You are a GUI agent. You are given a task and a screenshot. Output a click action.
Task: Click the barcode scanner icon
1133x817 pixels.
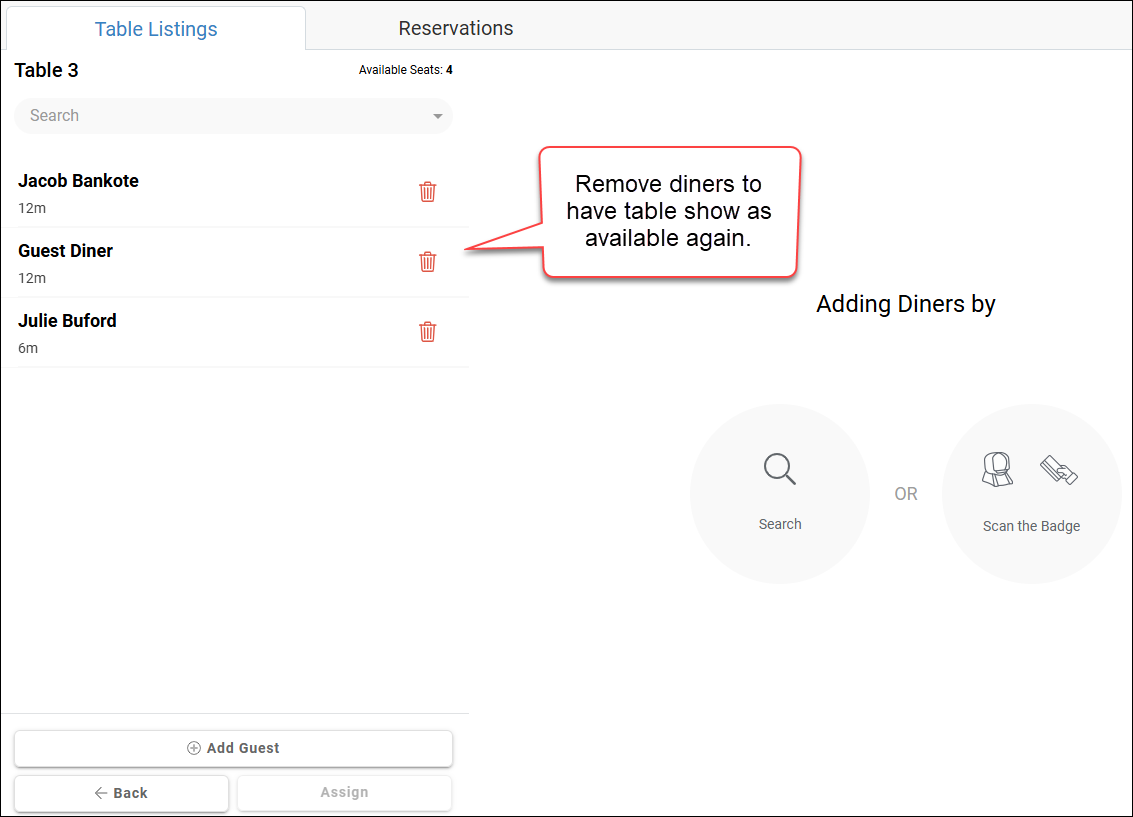pos(997,470)
